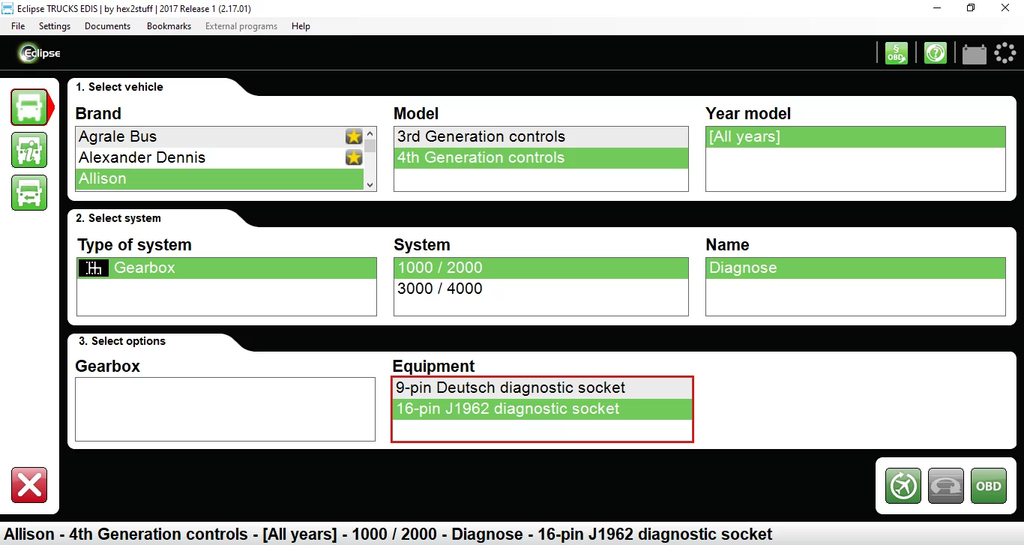Click the truck diagnostics icon in sidebar
The height and width of the screenshot is (545, 1024).
point(29,106)
